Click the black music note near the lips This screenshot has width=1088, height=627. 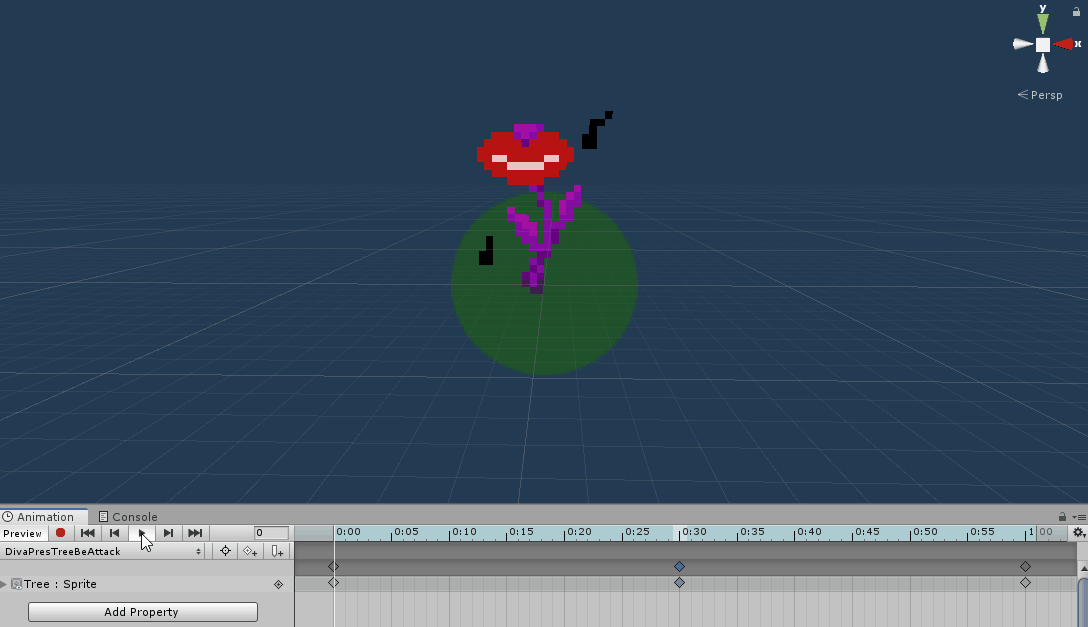point(595,131)
